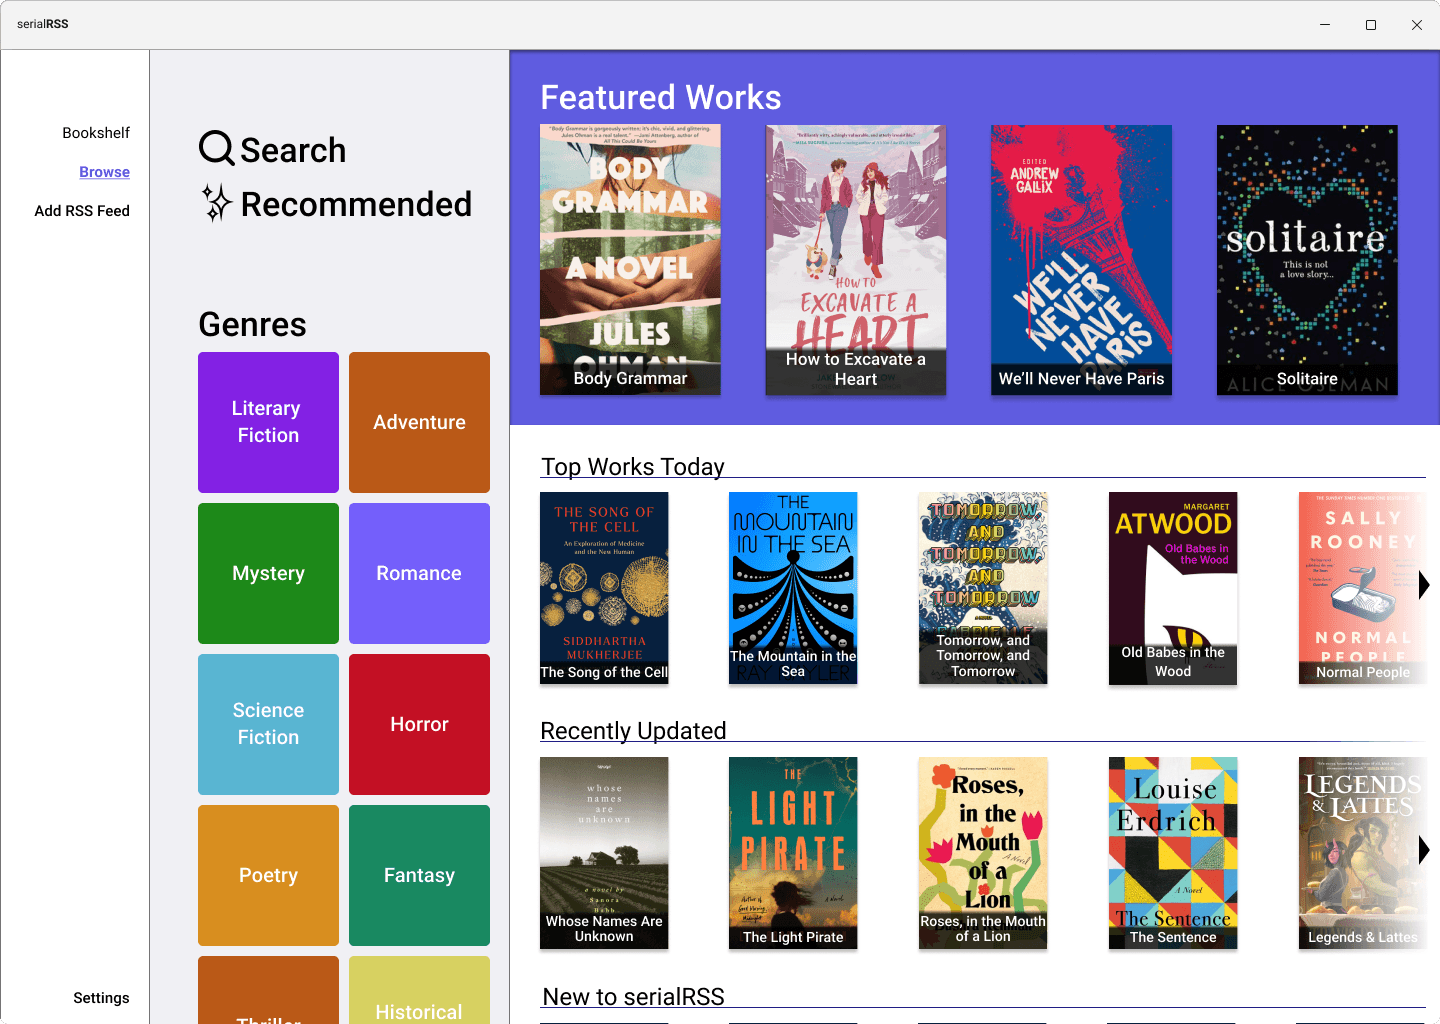1440x1024 pixels.
Task: Open Legends & Lattes book cover
Action: coord(1362,853)
